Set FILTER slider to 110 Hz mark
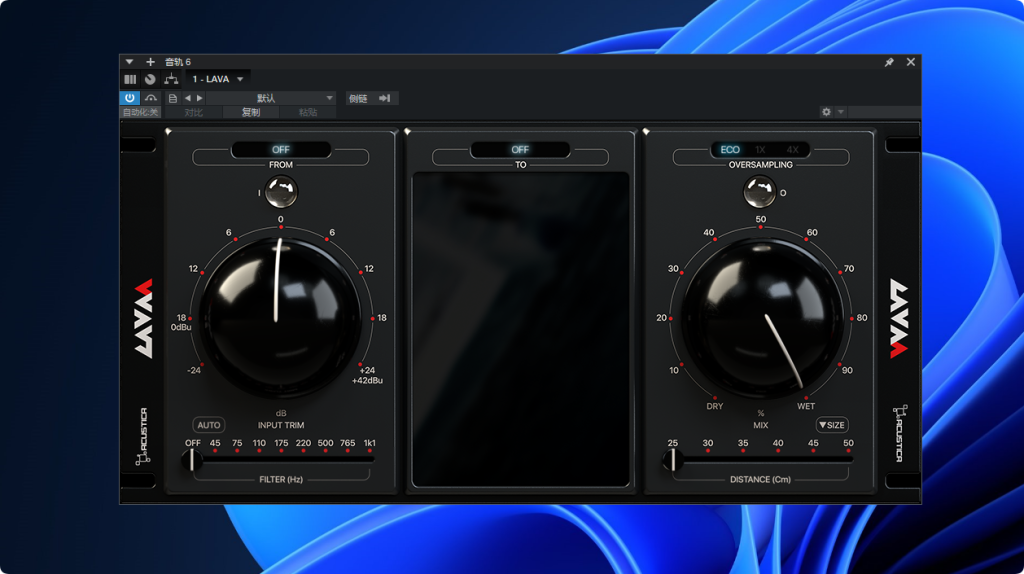 tap(259, 460)
